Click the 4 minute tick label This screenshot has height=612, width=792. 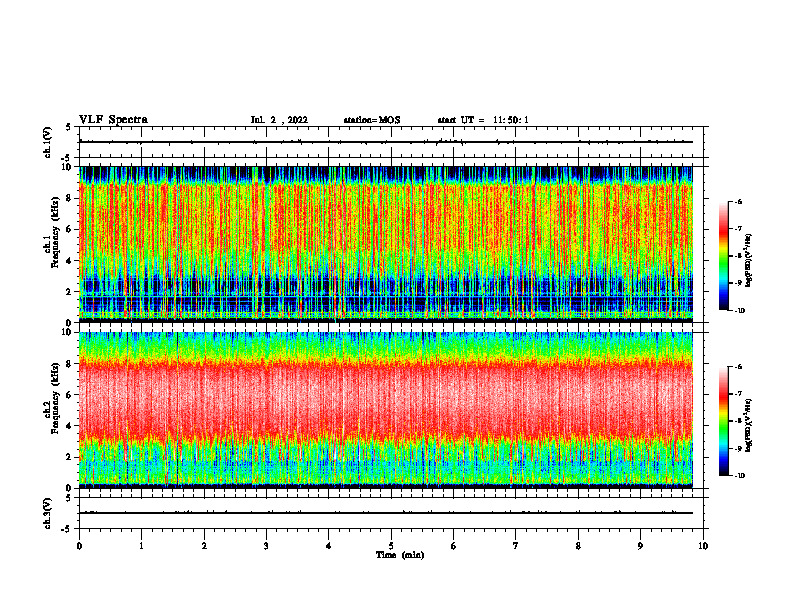click(x=328, y=546)
